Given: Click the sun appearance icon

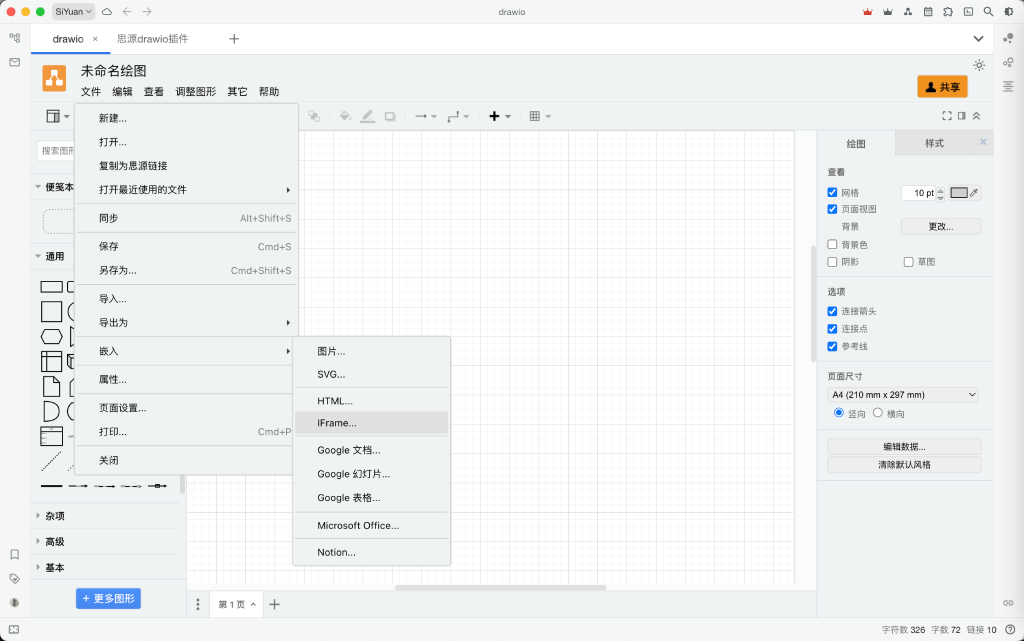Looking at the screenshot, I should click(979, 65).
